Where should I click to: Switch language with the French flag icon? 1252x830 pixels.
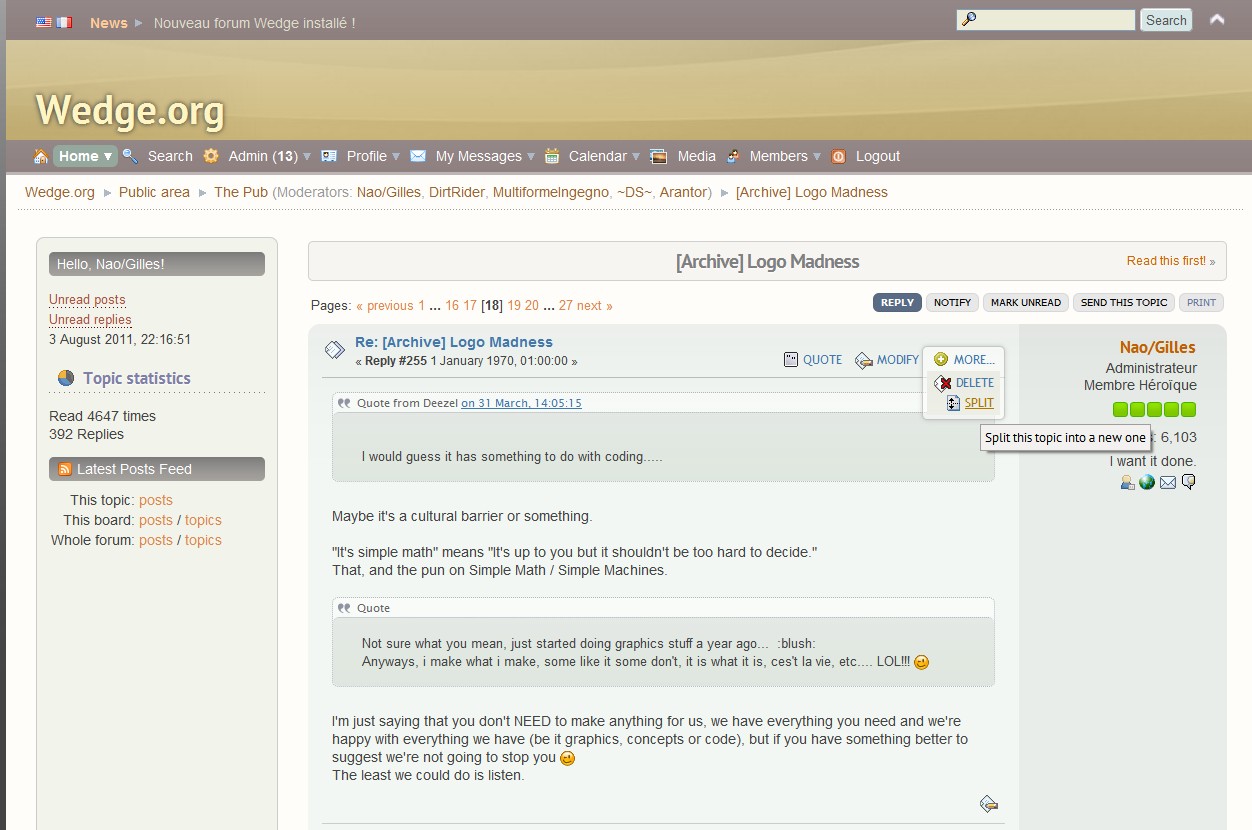click(x=64, y=22)
